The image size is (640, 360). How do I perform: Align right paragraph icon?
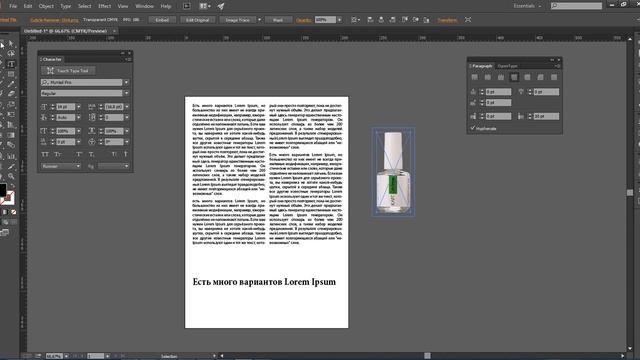[x=501, y=77]
